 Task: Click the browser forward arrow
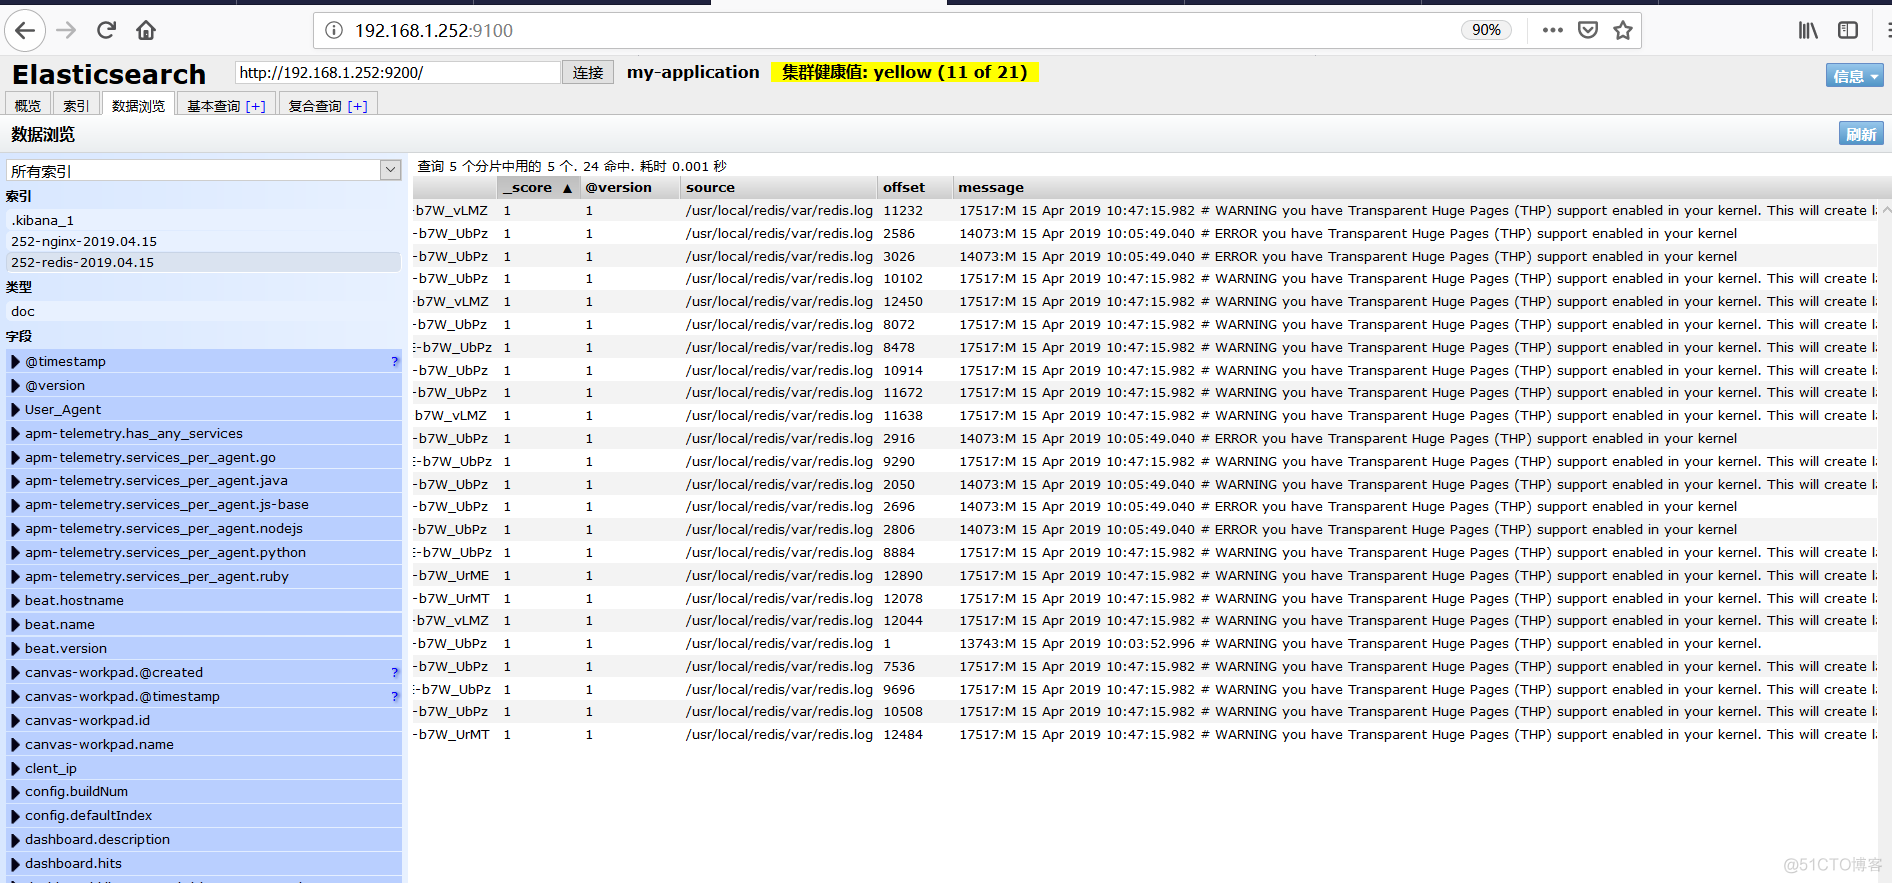(x=66, y=31)
